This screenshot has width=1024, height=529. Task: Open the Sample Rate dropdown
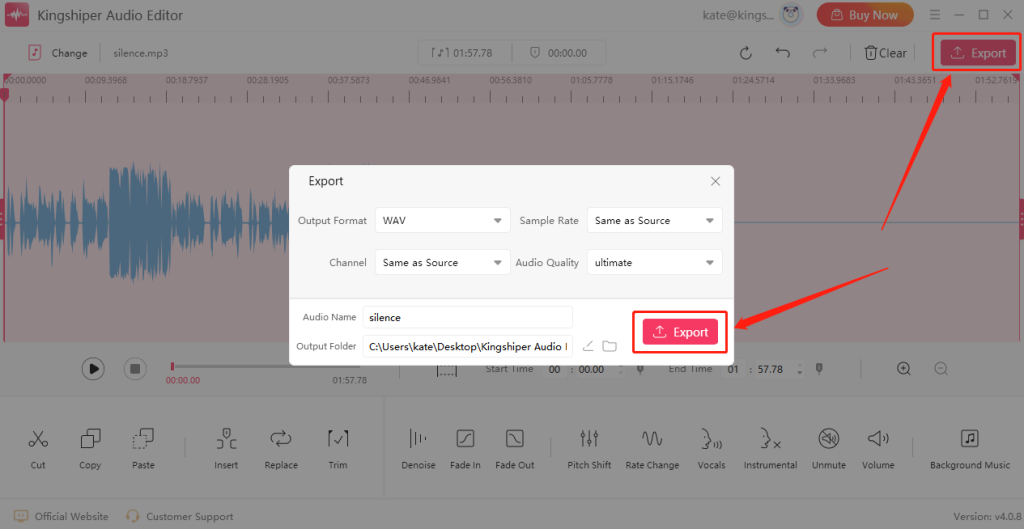point(655,220)
